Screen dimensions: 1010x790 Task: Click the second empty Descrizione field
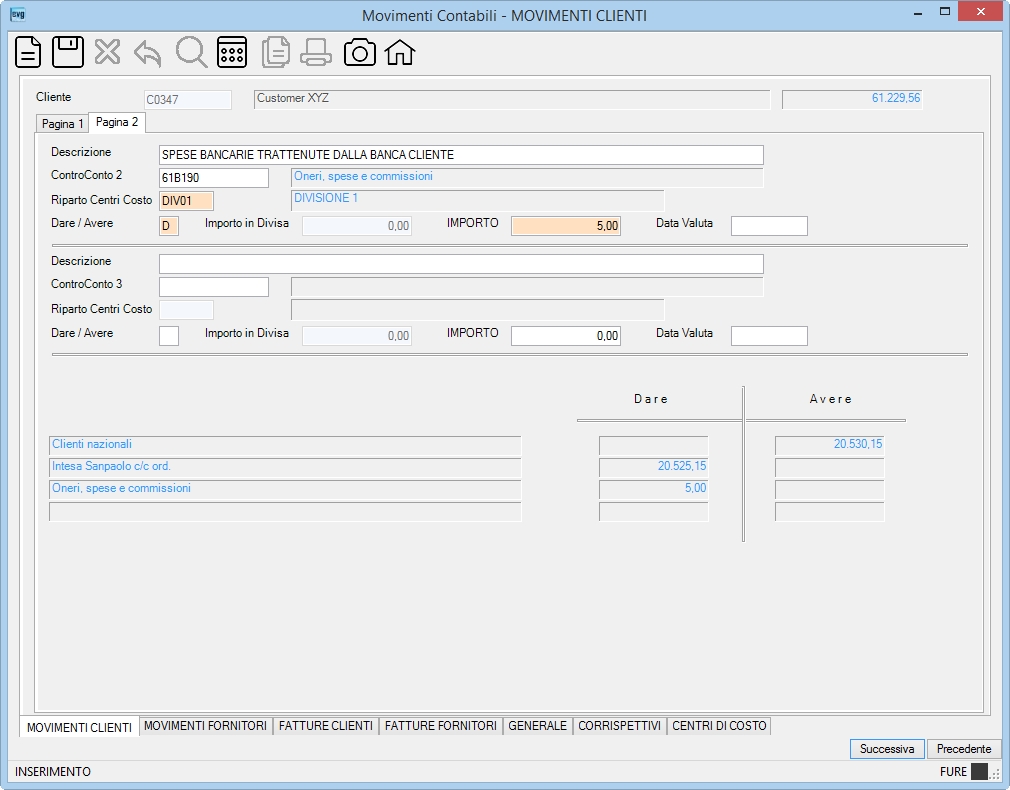tap(461, 264)
